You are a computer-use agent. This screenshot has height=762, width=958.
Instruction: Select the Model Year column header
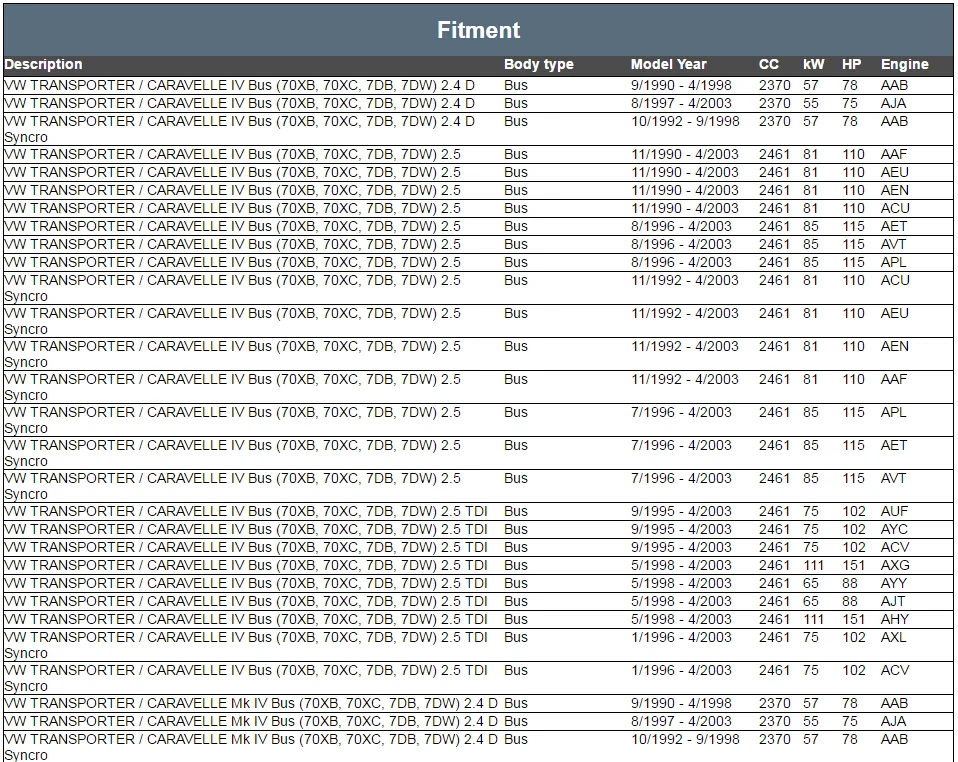(668, 64)
